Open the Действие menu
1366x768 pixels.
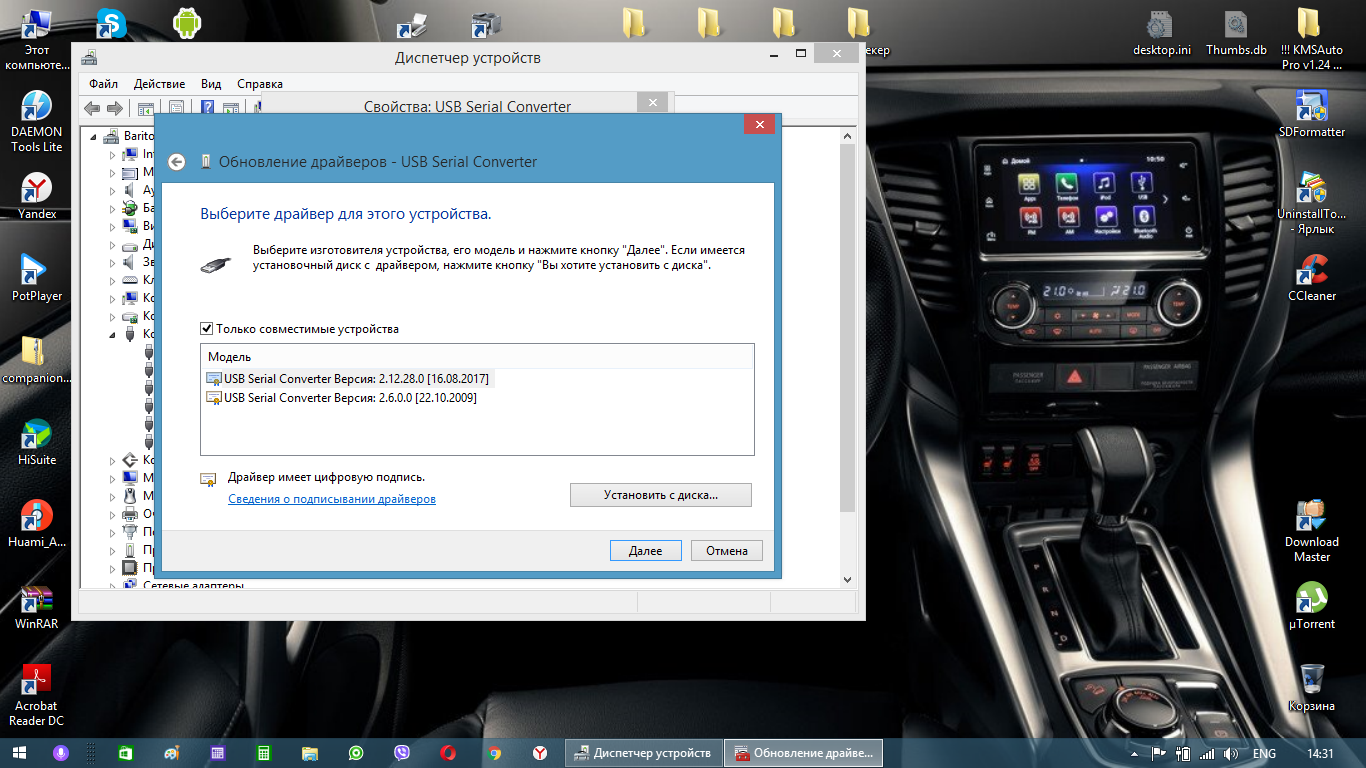[x=159, y=84]
